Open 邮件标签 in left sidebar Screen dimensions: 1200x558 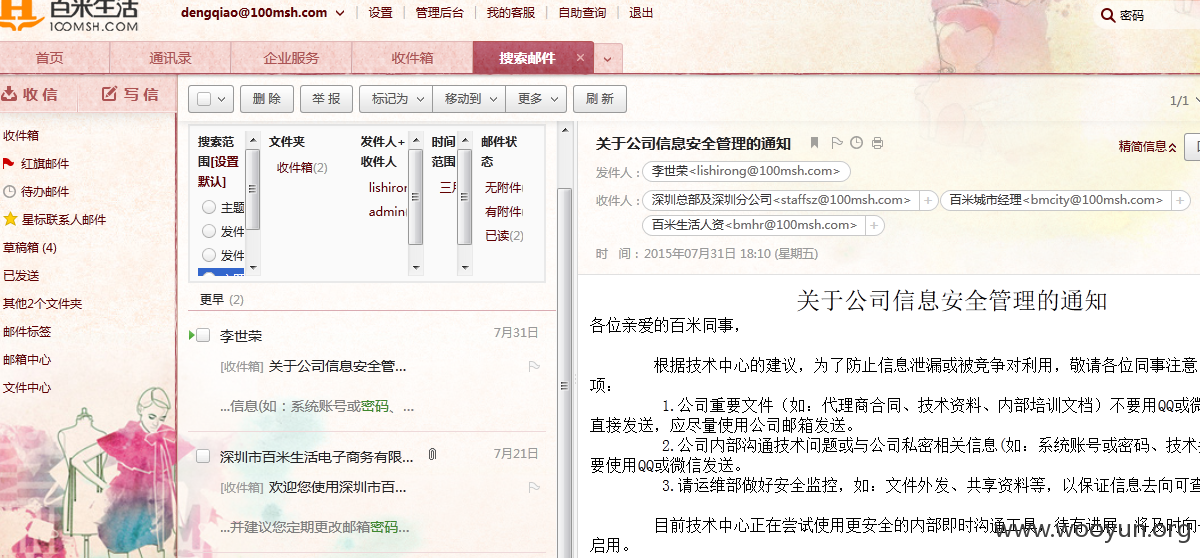pyautogui.click(x=27, y=331)
